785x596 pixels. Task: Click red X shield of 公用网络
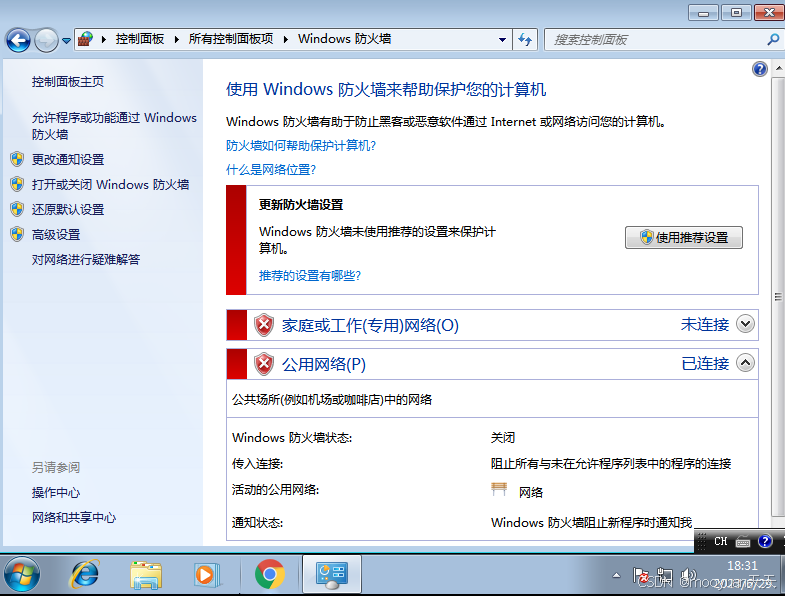(264, 364)
